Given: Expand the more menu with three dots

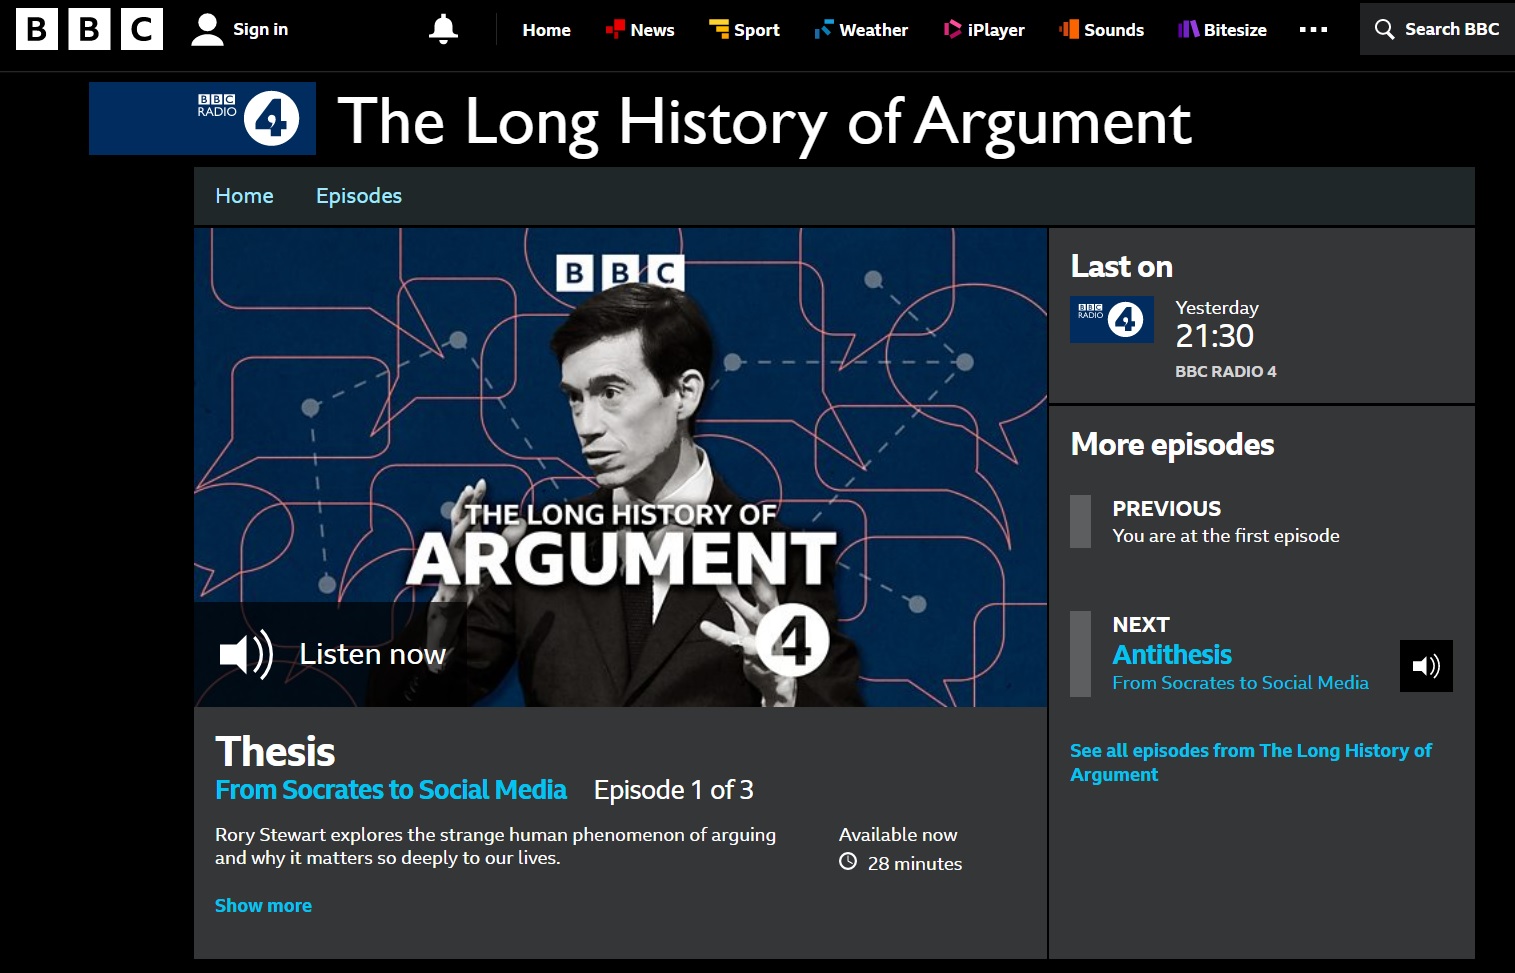Looking at the screenshot, I should click(1313, 30).
